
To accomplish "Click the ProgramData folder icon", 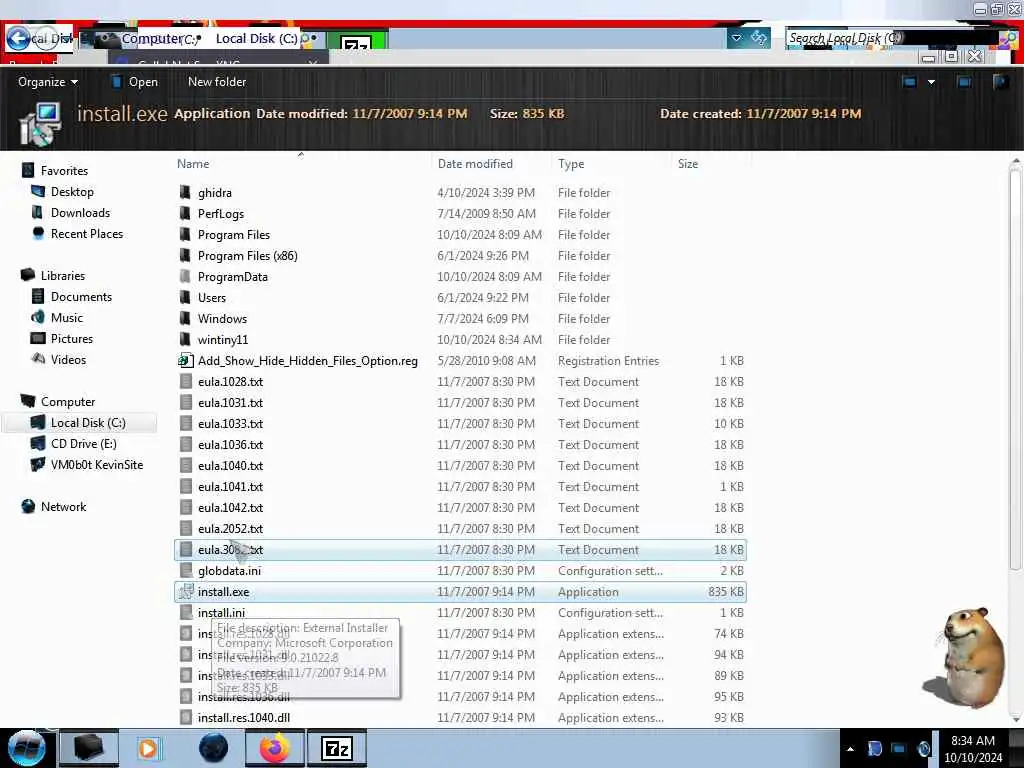I will 185,276.
